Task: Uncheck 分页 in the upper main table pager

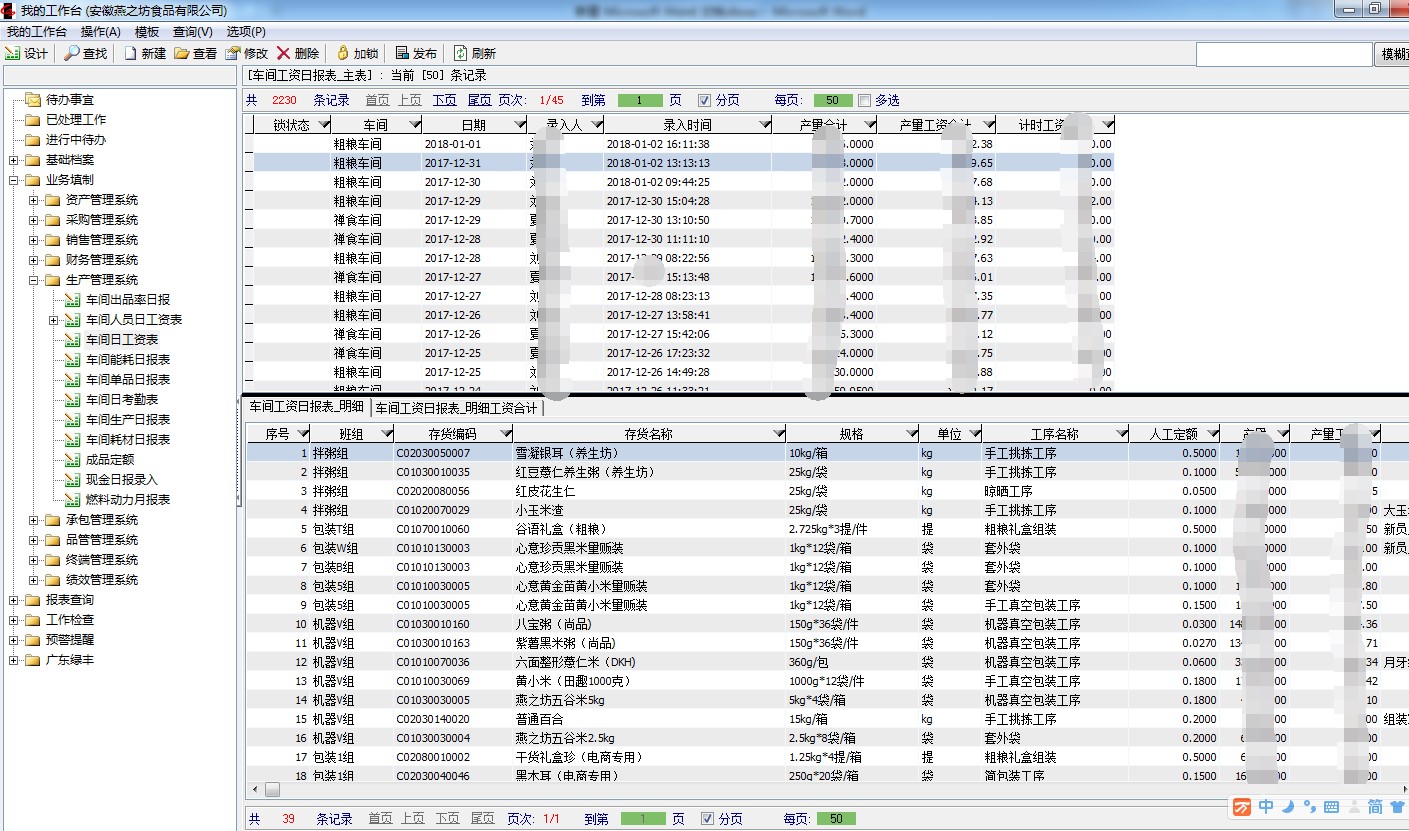Action: 705,100
